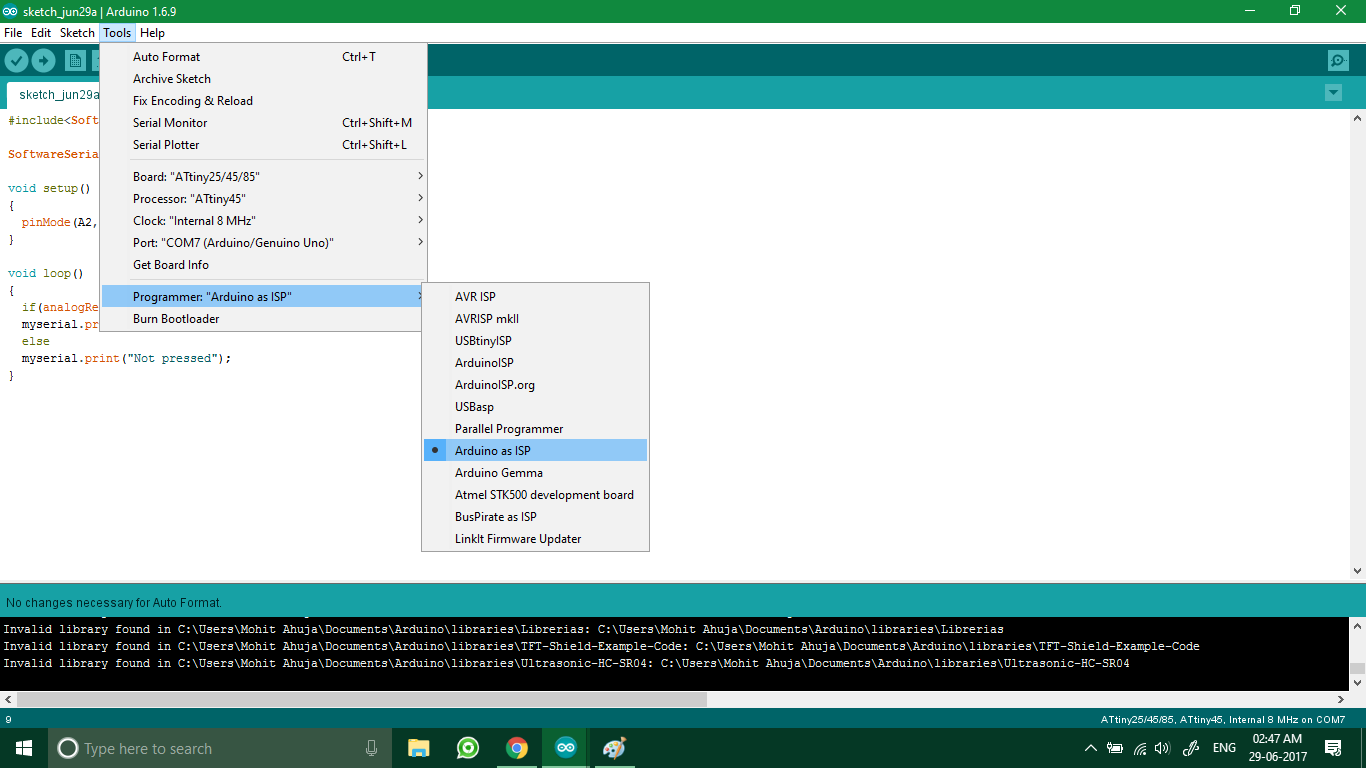The height and width of the screenshot is (768, 1366).
Task: Select Arduino as ISP programmer
Action: pyautogui.click(x=535, y=451)
